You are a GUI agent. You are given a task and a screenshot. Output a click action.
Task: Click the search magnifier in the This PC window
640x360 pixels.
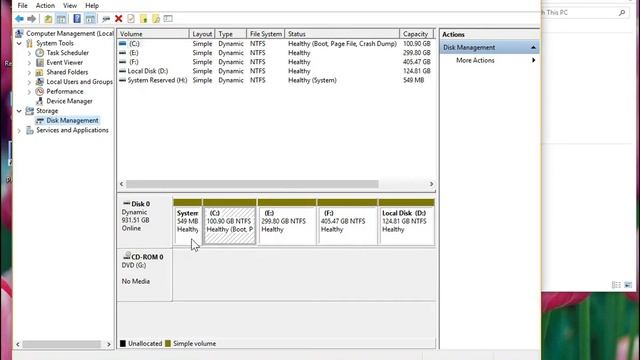(622, 13)
